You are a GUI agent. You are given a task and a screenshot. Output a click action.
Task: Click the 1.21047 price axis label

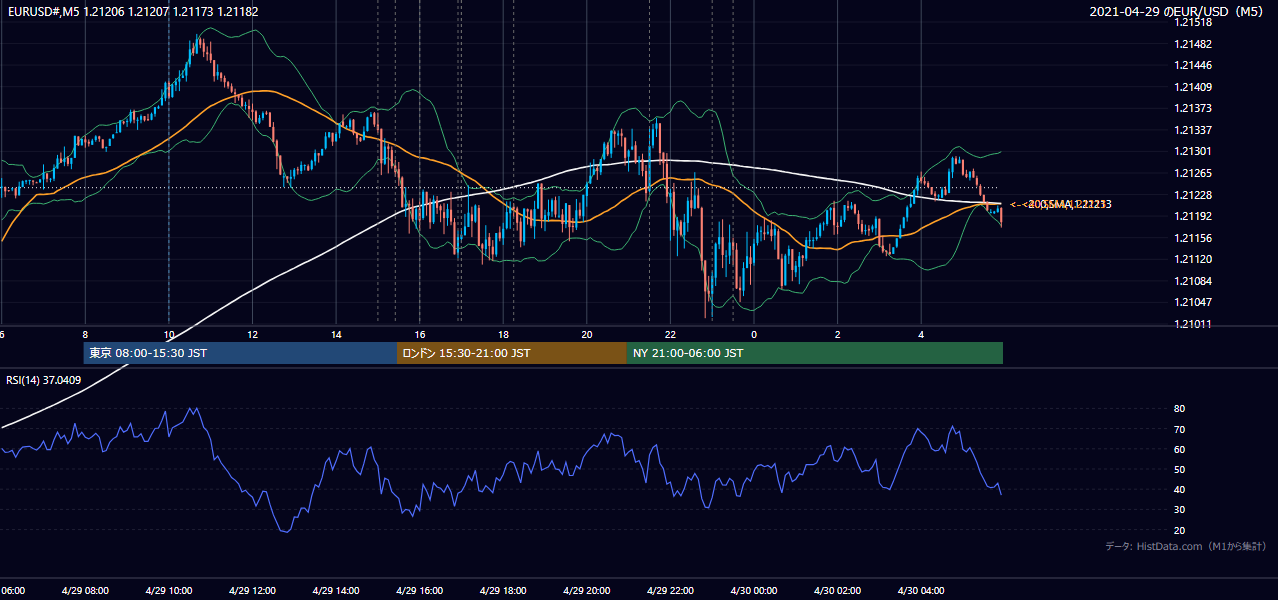(1194, 302)
